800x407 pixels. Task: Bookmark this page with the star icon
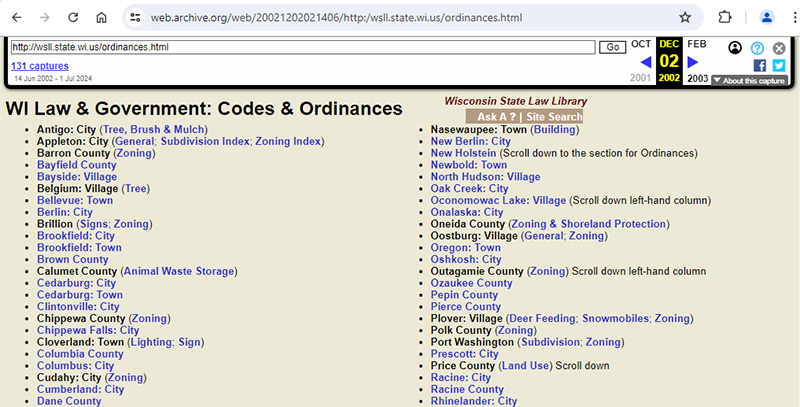pos(685,17)
